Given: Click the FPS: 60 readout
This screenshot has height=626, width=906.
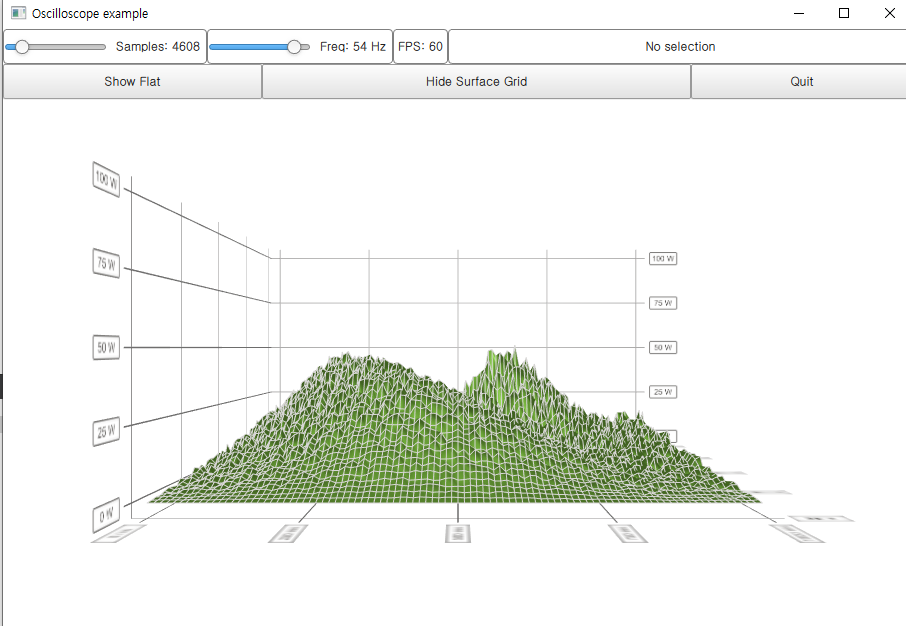Looking at the screenshot, I should pyautogui.click(x=420, y=47).
